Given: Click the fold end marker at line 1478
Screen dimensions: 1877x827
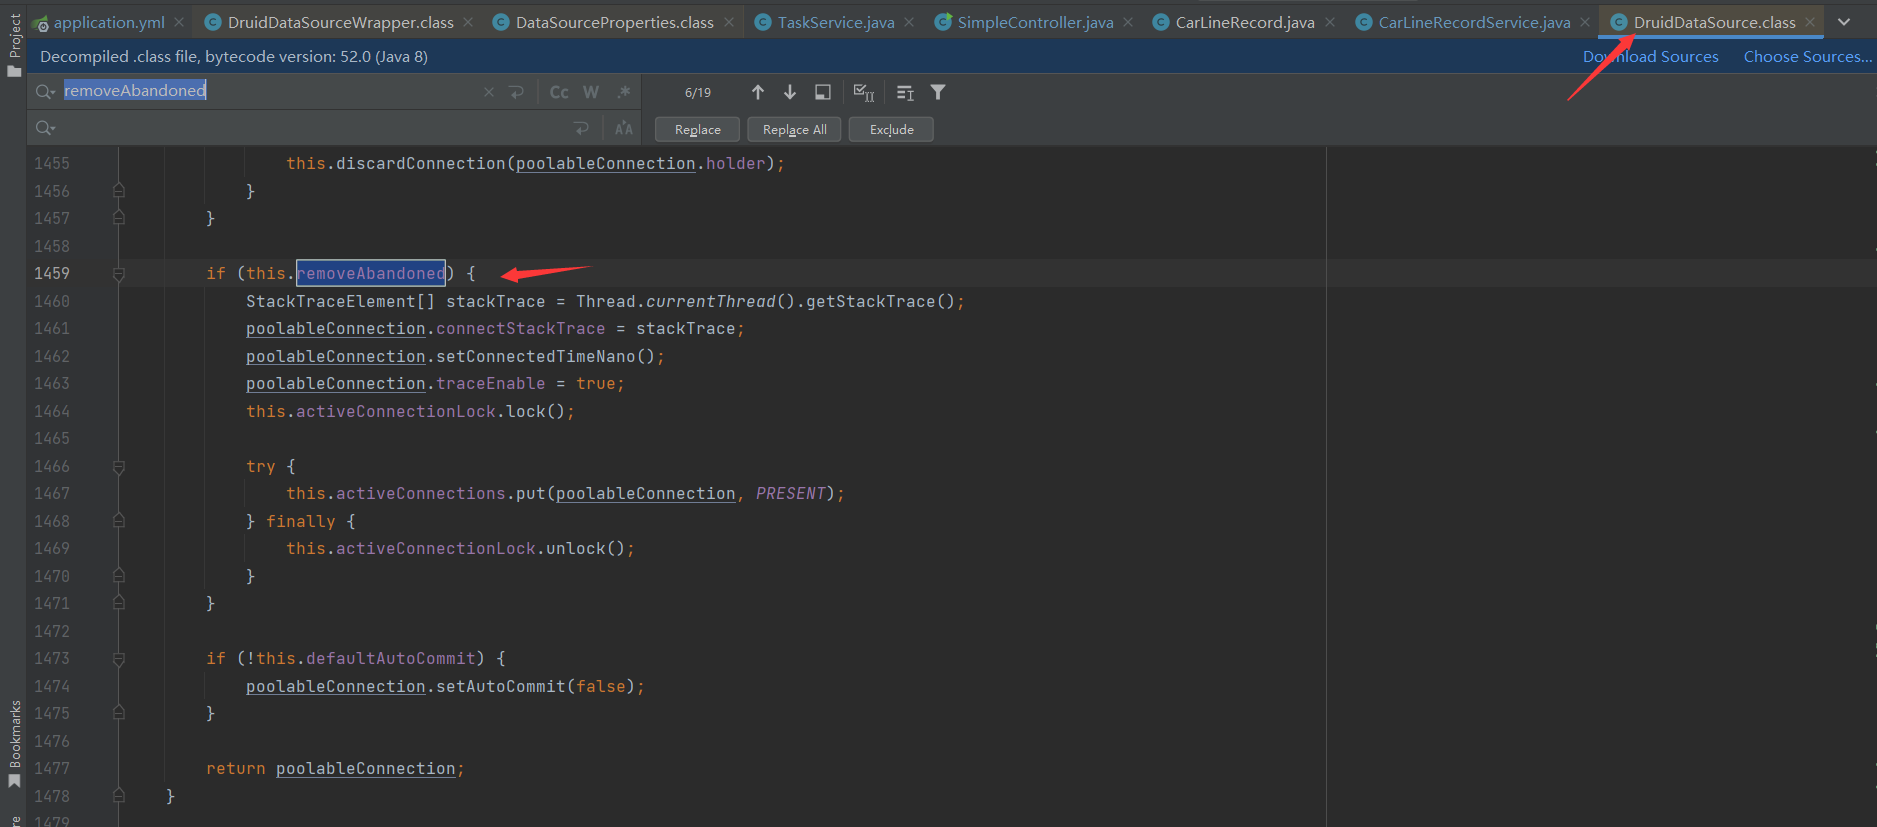Looking at the screenshot, I should 119,796.
